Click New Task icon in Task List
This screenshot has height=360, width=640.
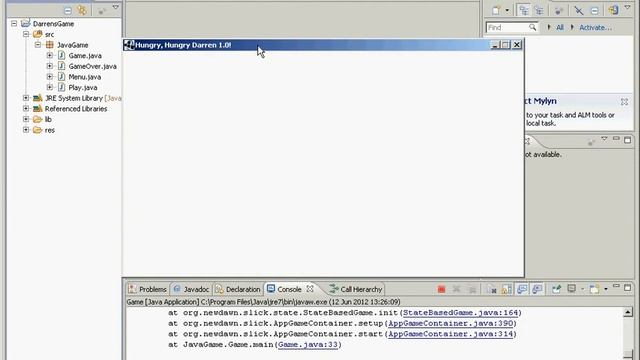click(x=496, y=11)
